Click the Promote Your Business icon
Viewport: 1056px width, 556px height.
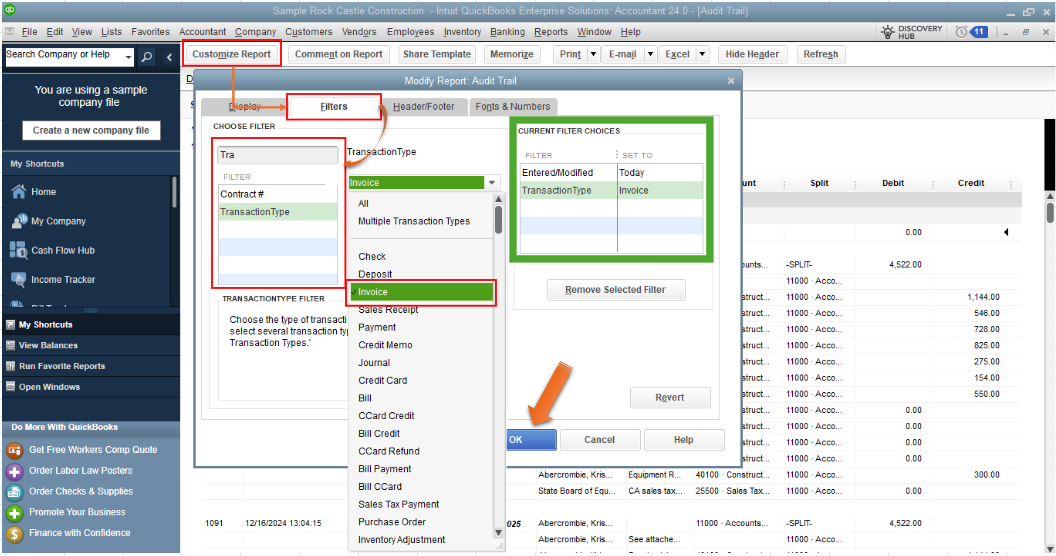[x=14, y=512]
